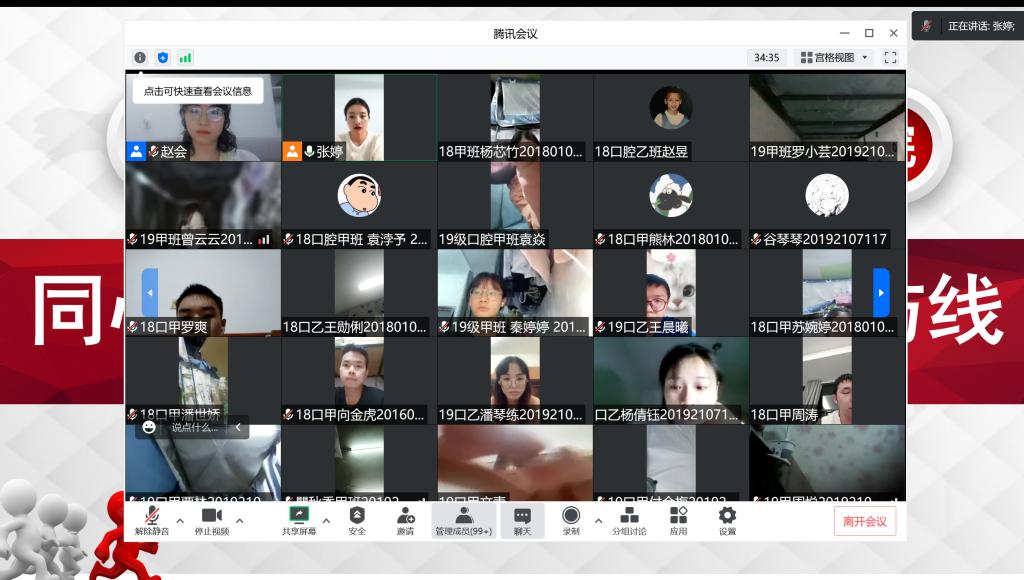Expand audio options arrow beside 解除静音

(x=180, y=520)
